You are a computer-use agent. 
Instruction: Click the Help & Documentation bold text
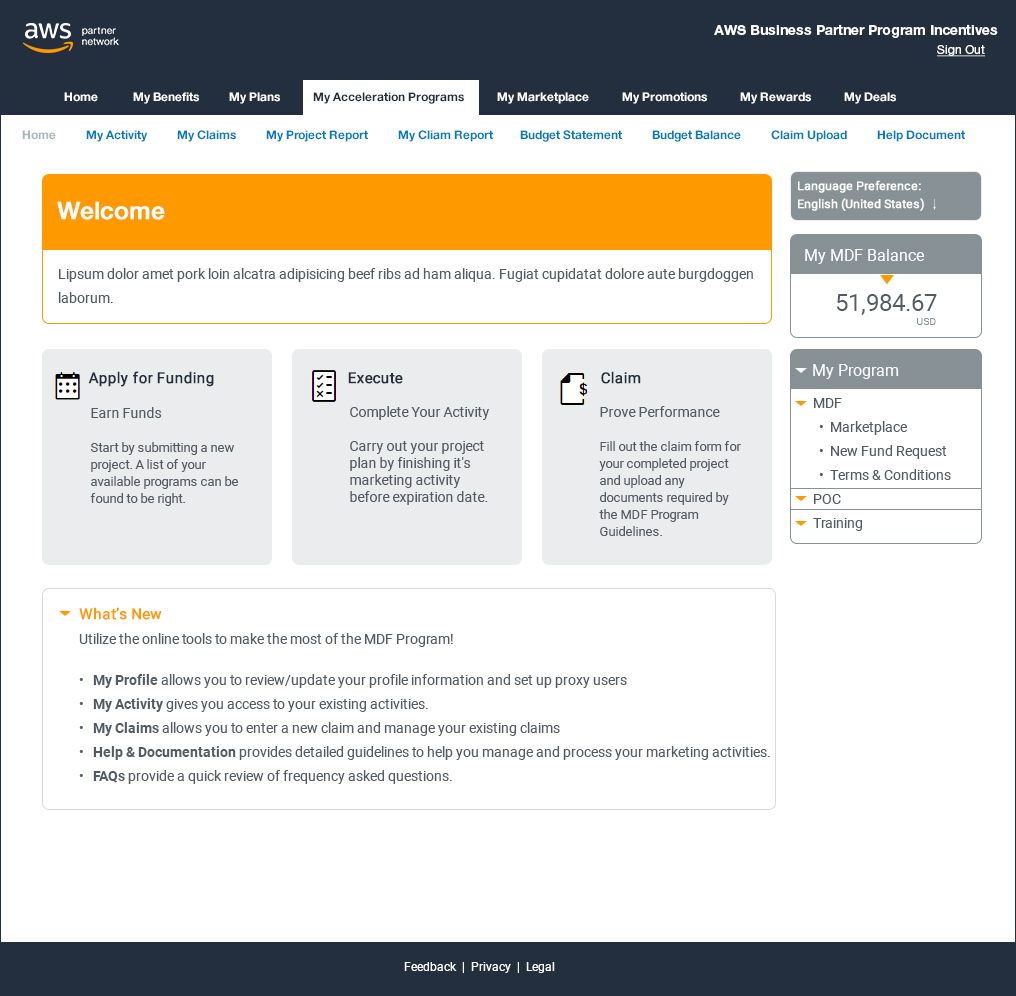pos(164,752)
